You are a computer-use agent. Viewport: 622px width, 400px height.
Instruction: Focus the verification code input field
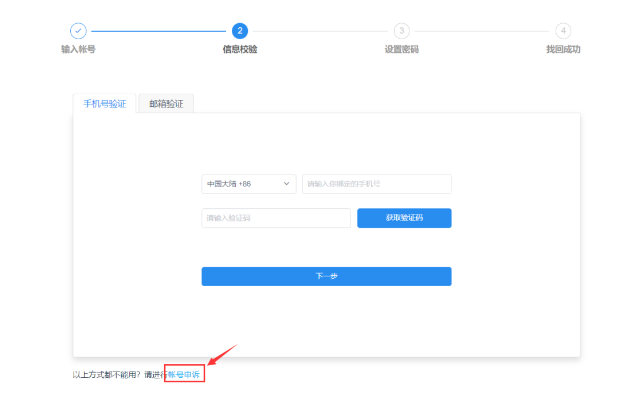[276, 218]
